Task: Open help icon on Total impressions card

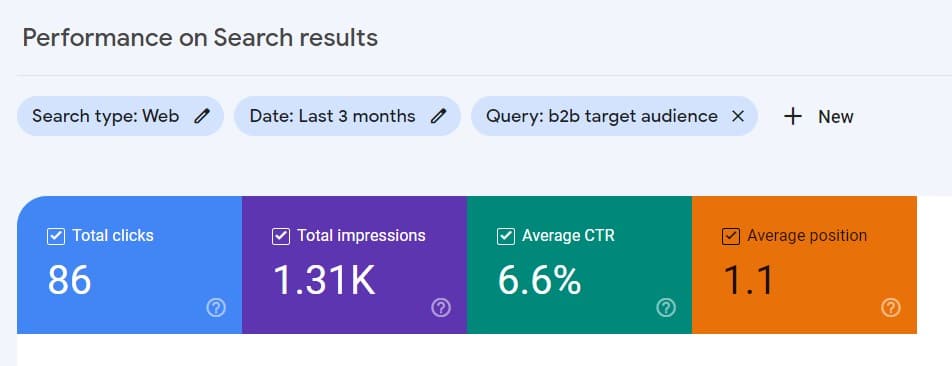Action: click(441, 308)
